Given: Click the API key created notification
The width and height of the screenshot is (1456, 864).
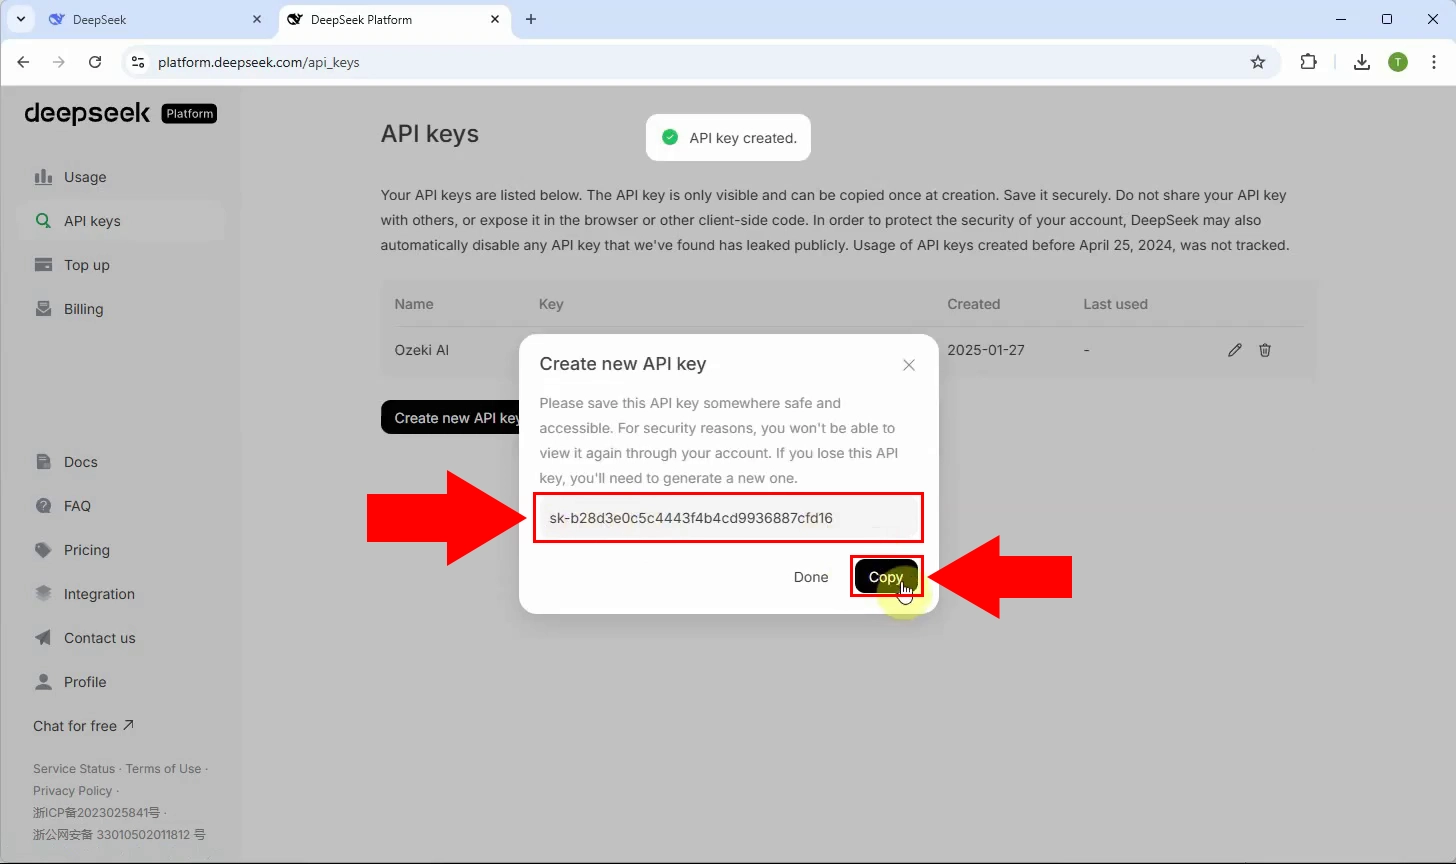Looking at the screenshot, I should pos(728,138).
